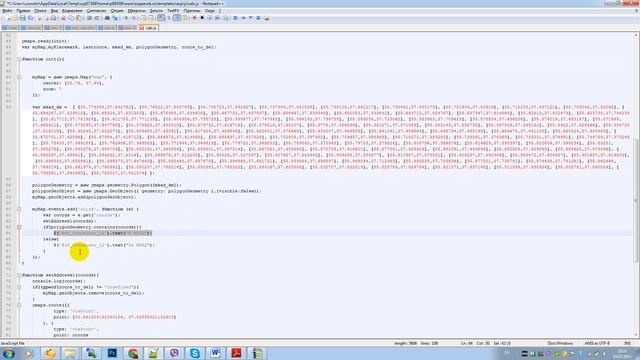Collapse the if(polygonGeometry.contains fold marker
This screenshot has width=640, height=360.
click(x=19, y=227)
